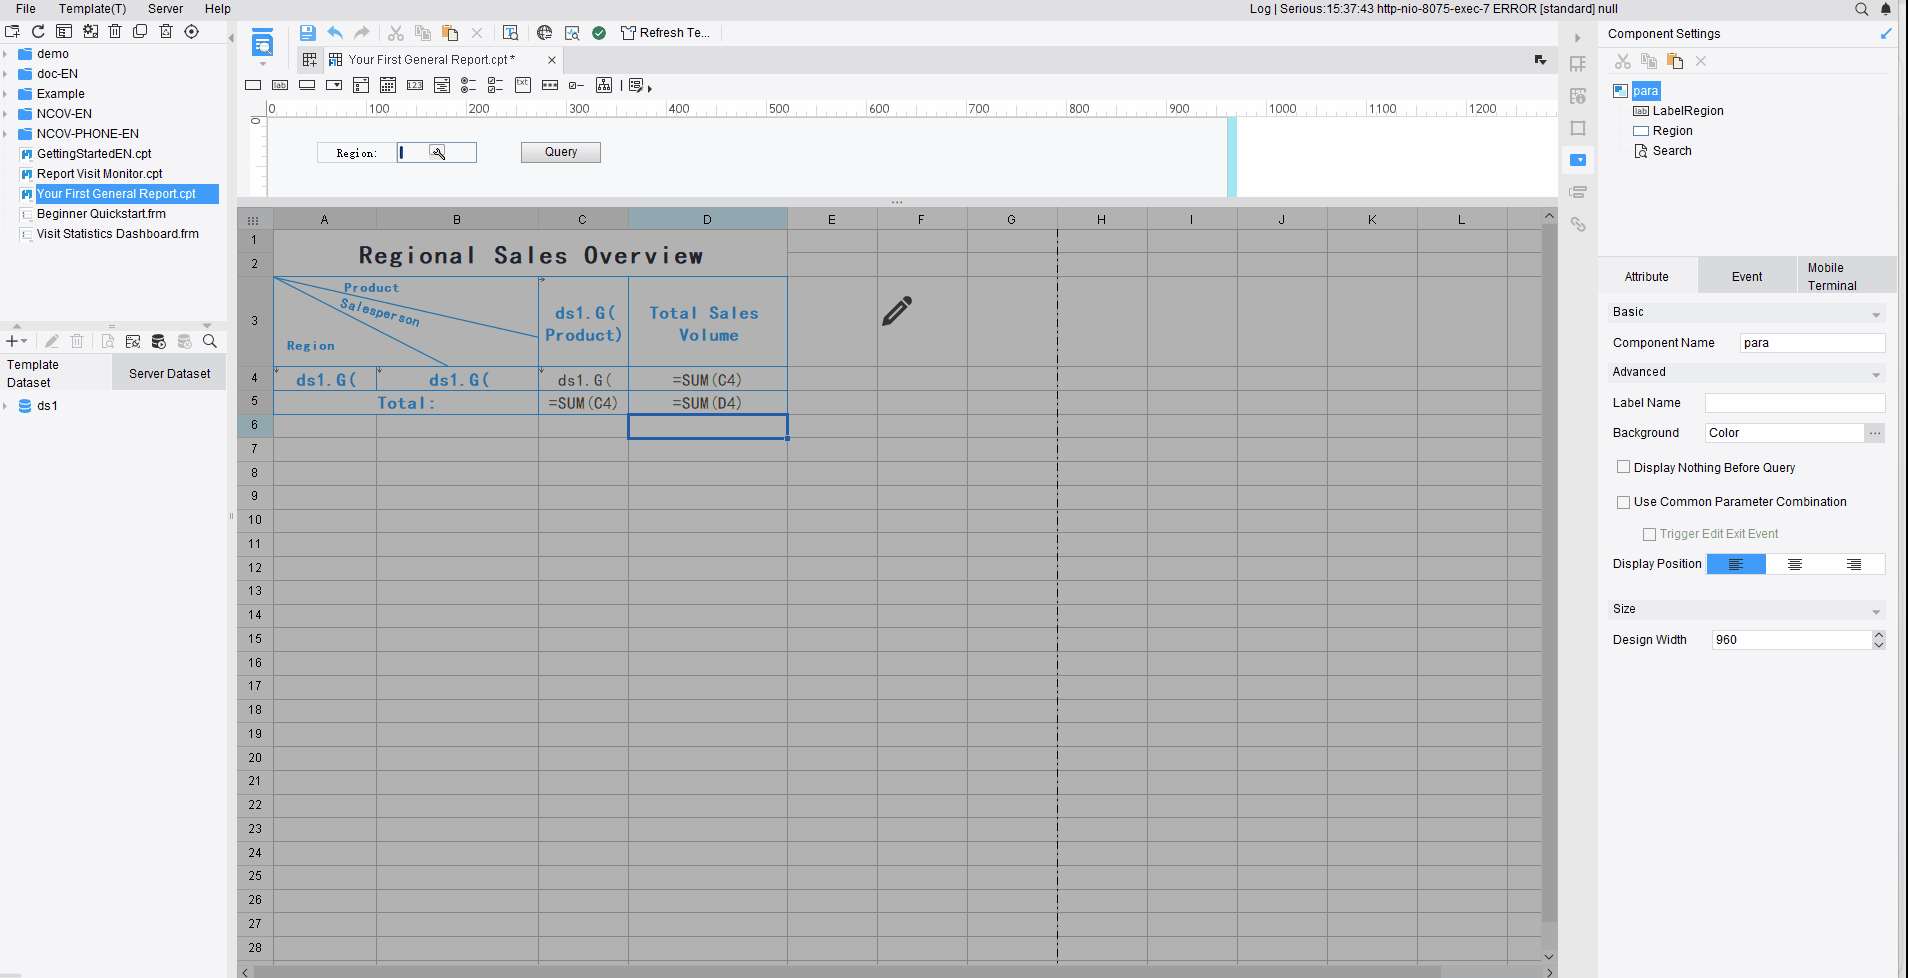Screen dimensions: 1908x978
Task: Select the Checkbox Group widget icon
Action: pos(495,86)
